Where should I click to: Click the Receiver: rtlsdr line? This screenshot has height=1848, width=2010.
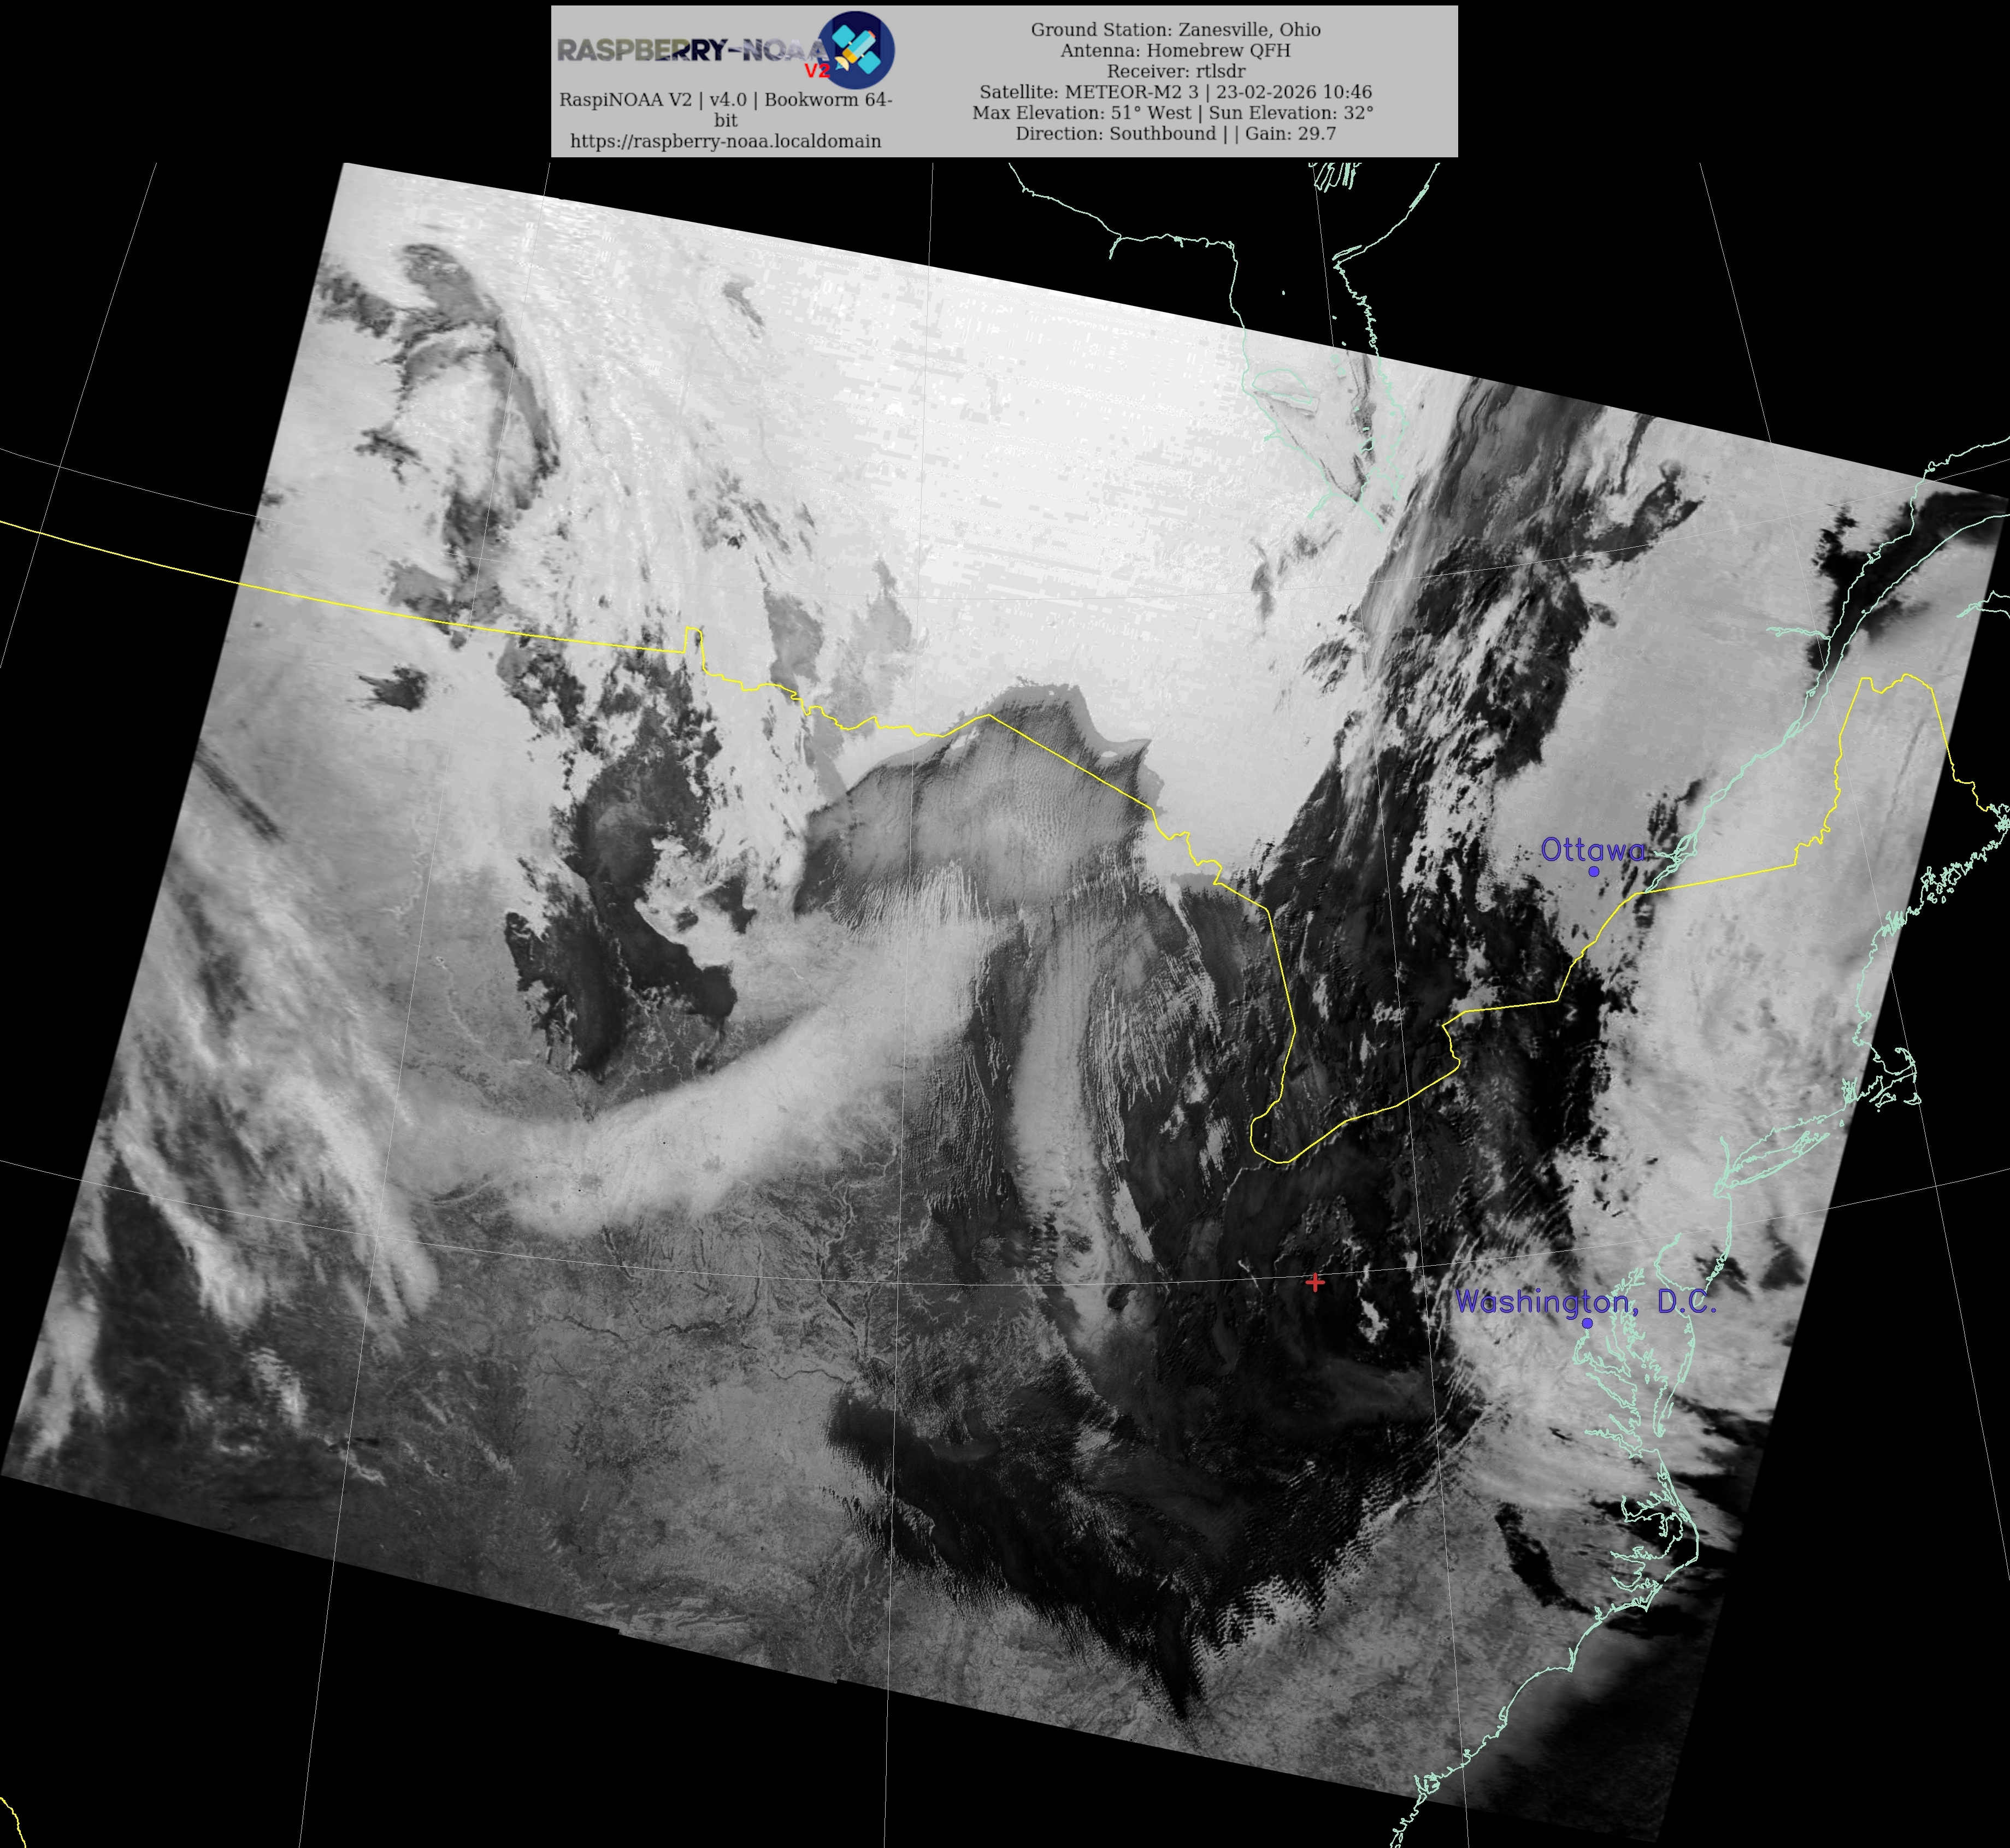1176,71
